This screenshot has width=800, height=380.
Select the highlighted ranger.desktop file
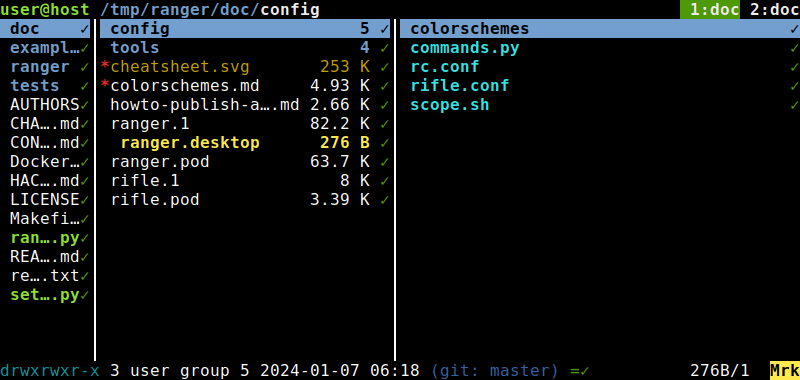[x=245, y=143]
